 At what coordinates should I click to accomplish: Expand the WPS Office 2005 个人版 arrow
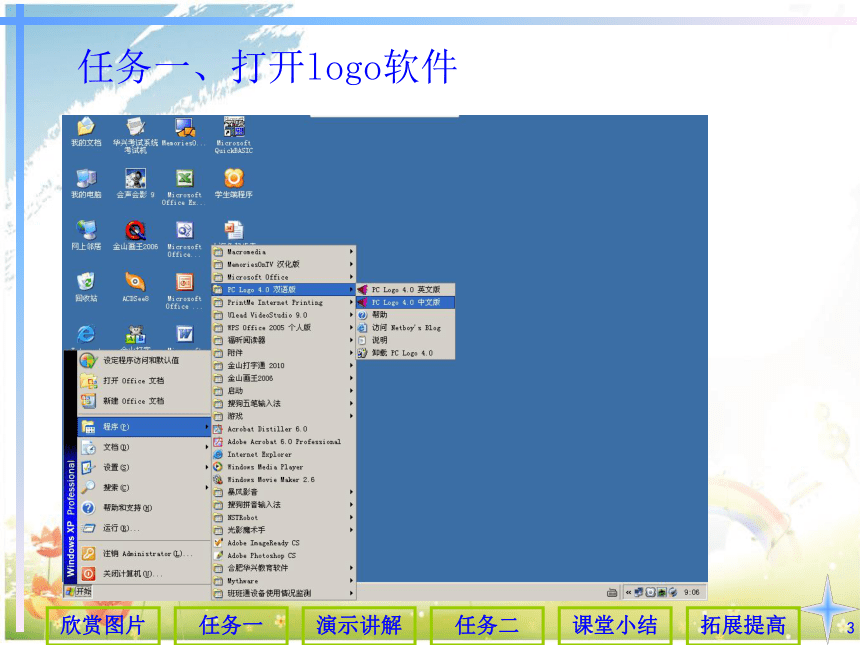(351, 327)
